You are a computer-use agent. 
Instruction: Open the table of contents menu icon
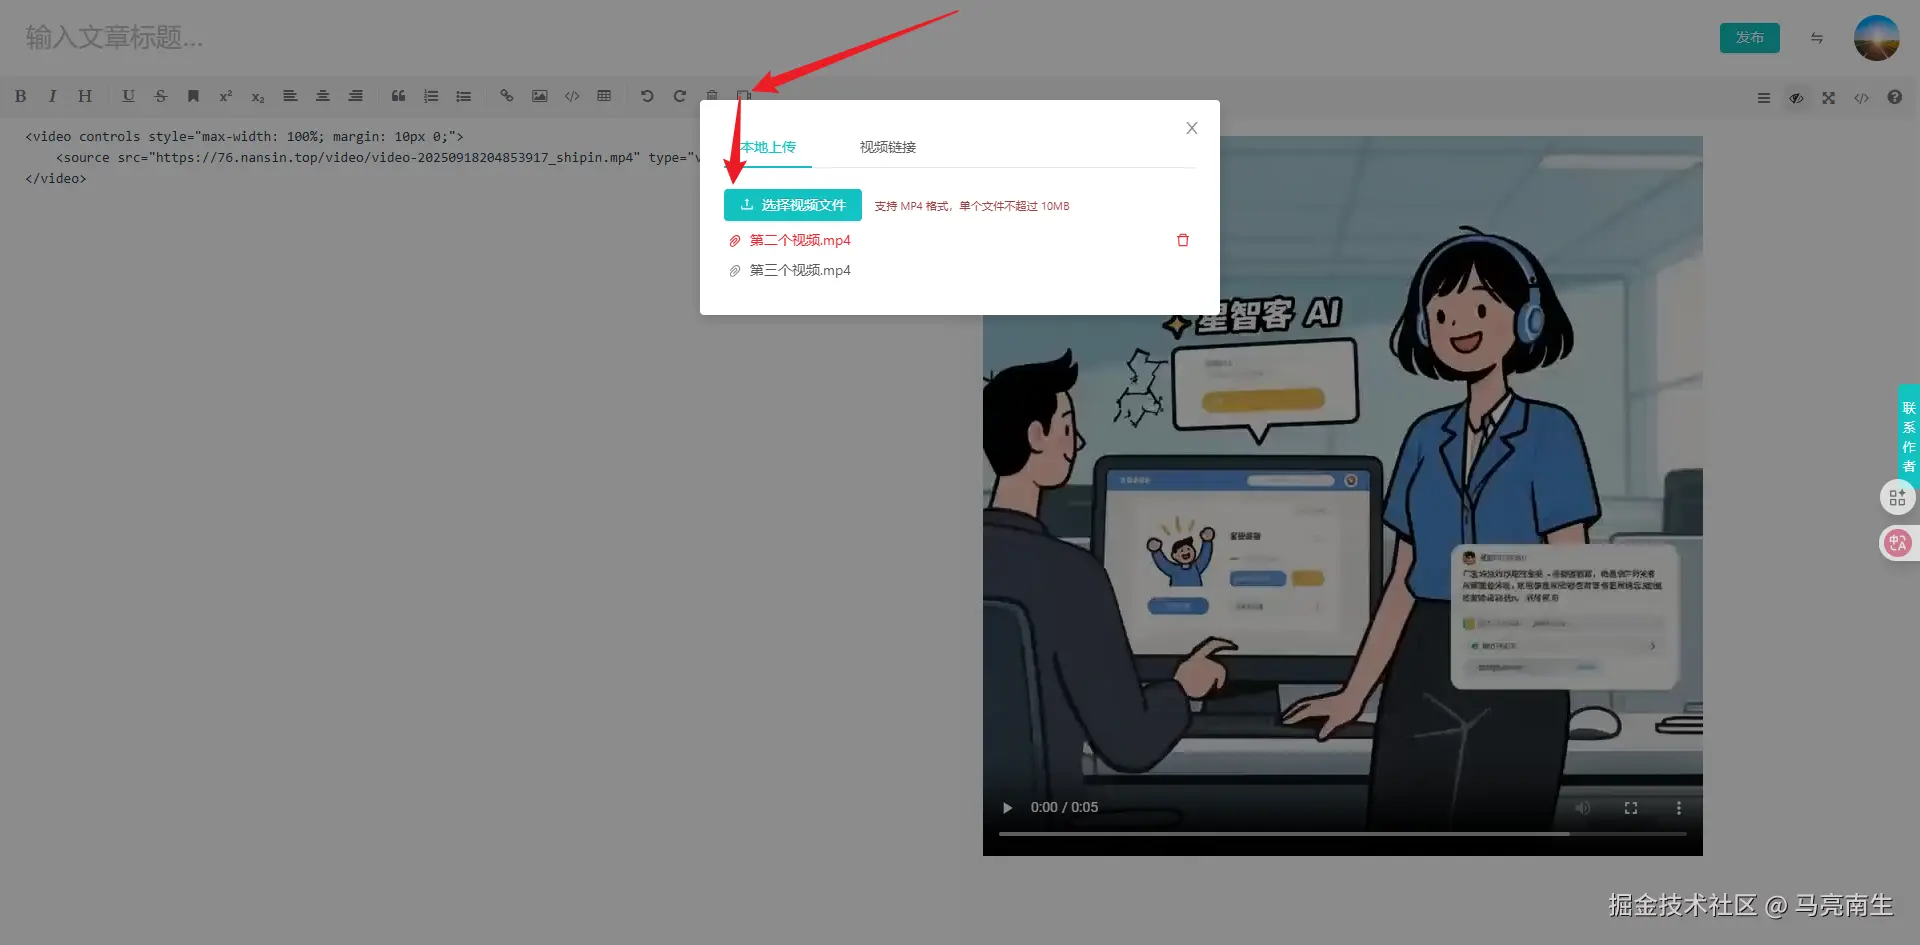tap(1763, 98)
